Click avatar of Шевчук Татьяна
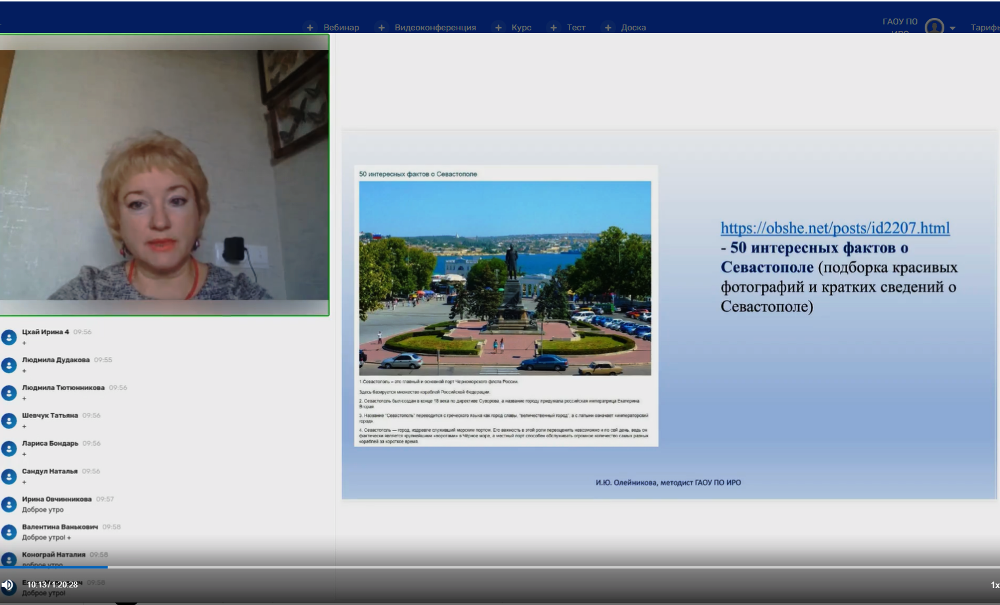Image resolution: width=1000 pixels, height=605 pixels. tap(9, 421)
